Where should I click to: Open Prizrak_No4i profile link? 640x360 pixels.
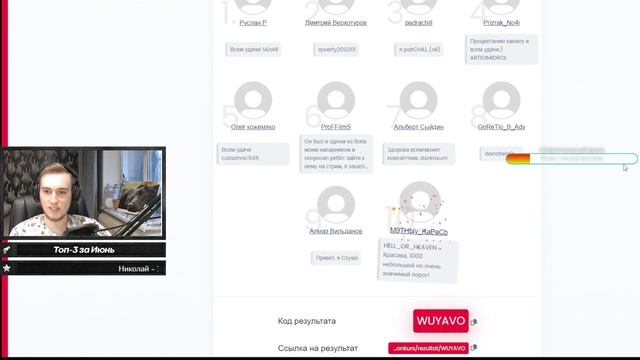coord(501,22)
